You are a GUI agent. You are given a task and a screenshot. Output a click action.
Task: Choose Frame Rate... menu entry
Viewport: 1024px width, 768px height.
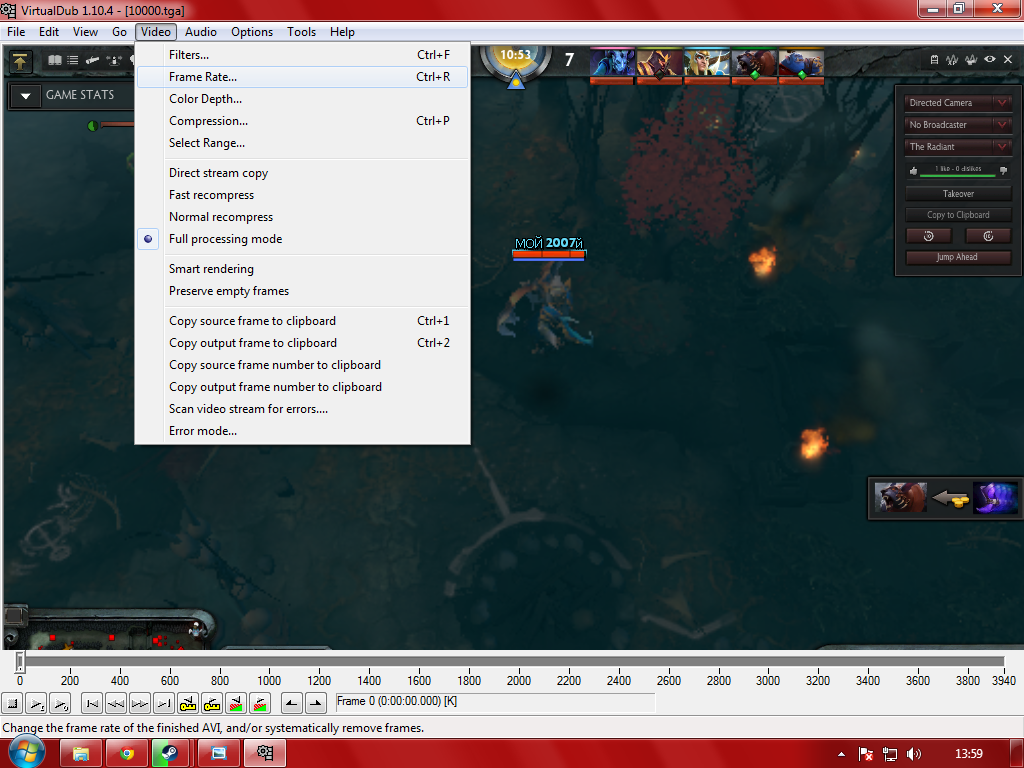click(x=303, y=77)
